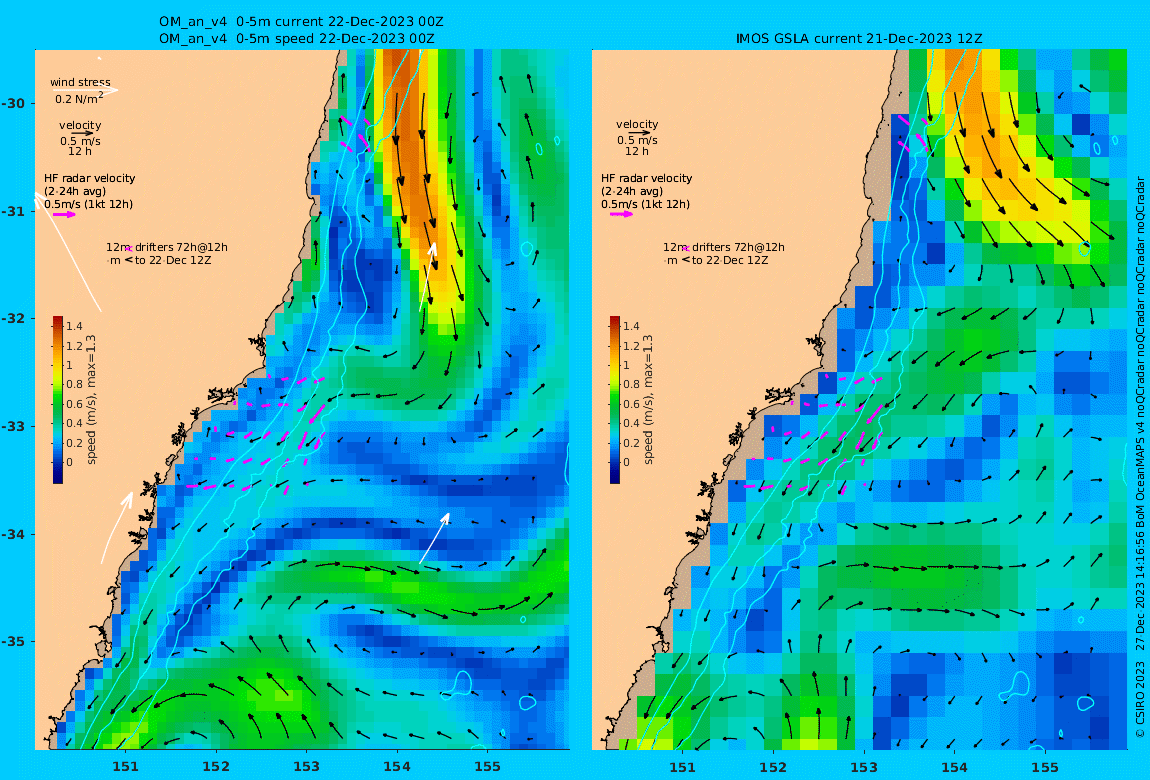
Task: Click 'speed (m/s), max=1.3' label in OM_an_v4 map
Action: (91, 400)
